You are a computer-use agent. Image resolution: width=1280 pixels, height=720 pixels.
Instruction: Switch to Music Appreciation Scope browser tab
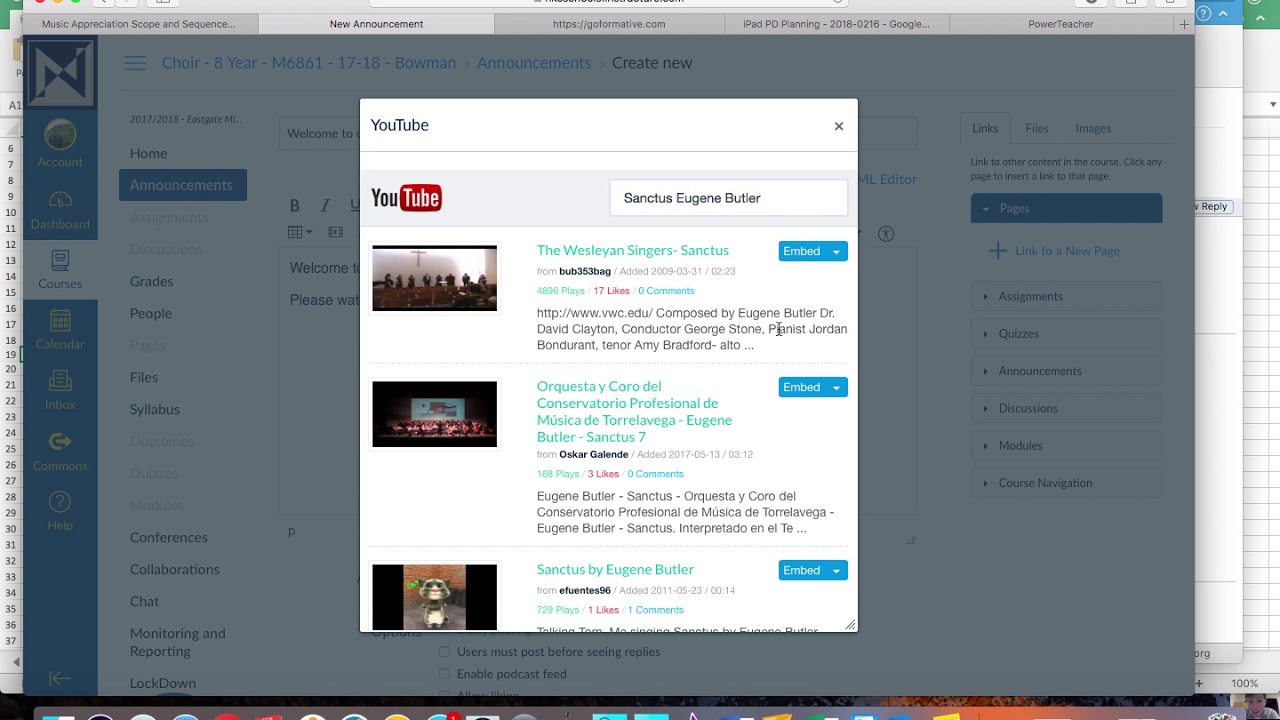click(x=139, y=24)
